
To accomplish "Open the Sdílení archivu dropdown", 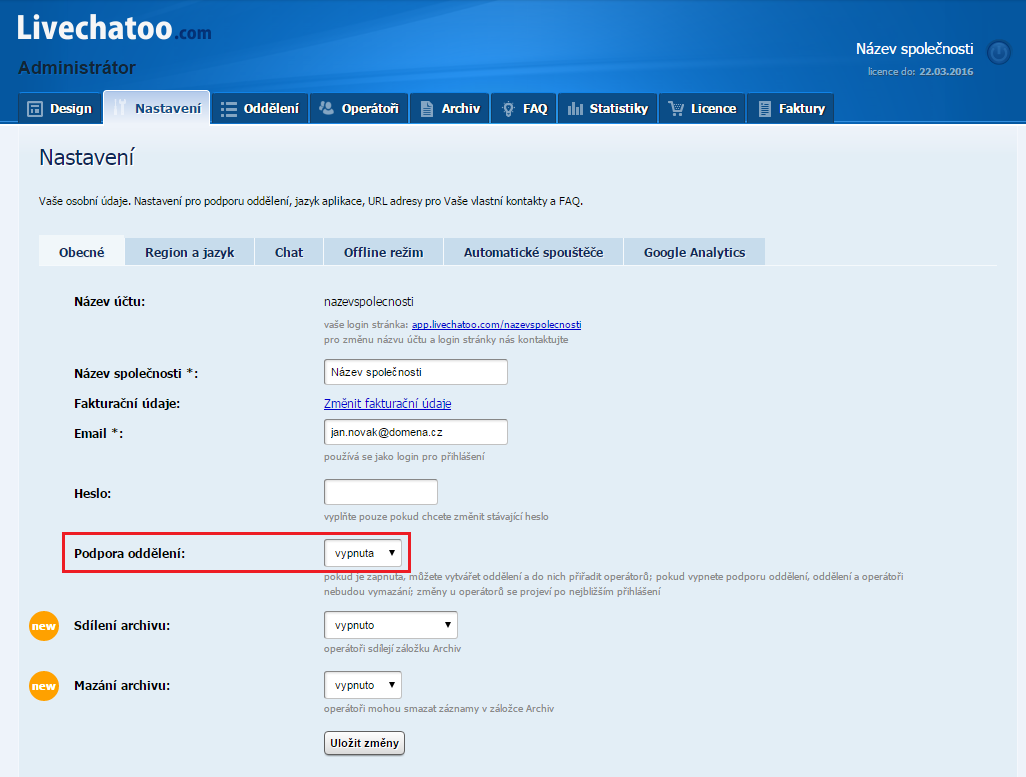I will [x=390, y=626].
